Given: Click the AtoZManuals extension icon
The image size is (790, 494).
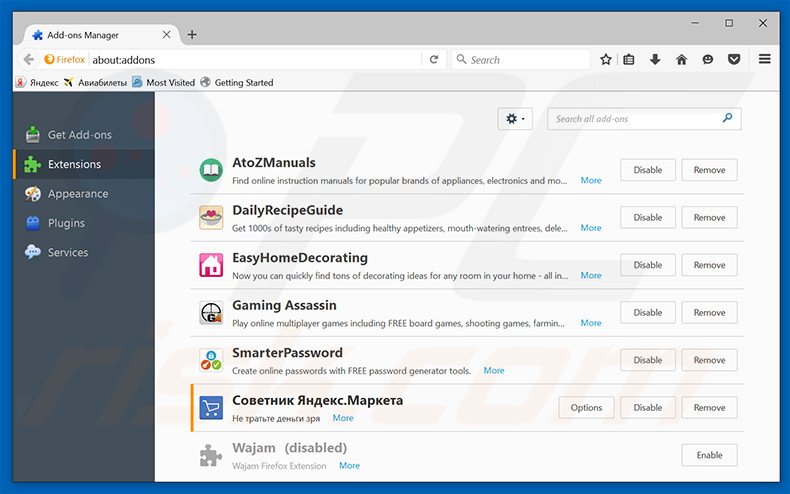Looking at the screenshot, I should 211,170.
